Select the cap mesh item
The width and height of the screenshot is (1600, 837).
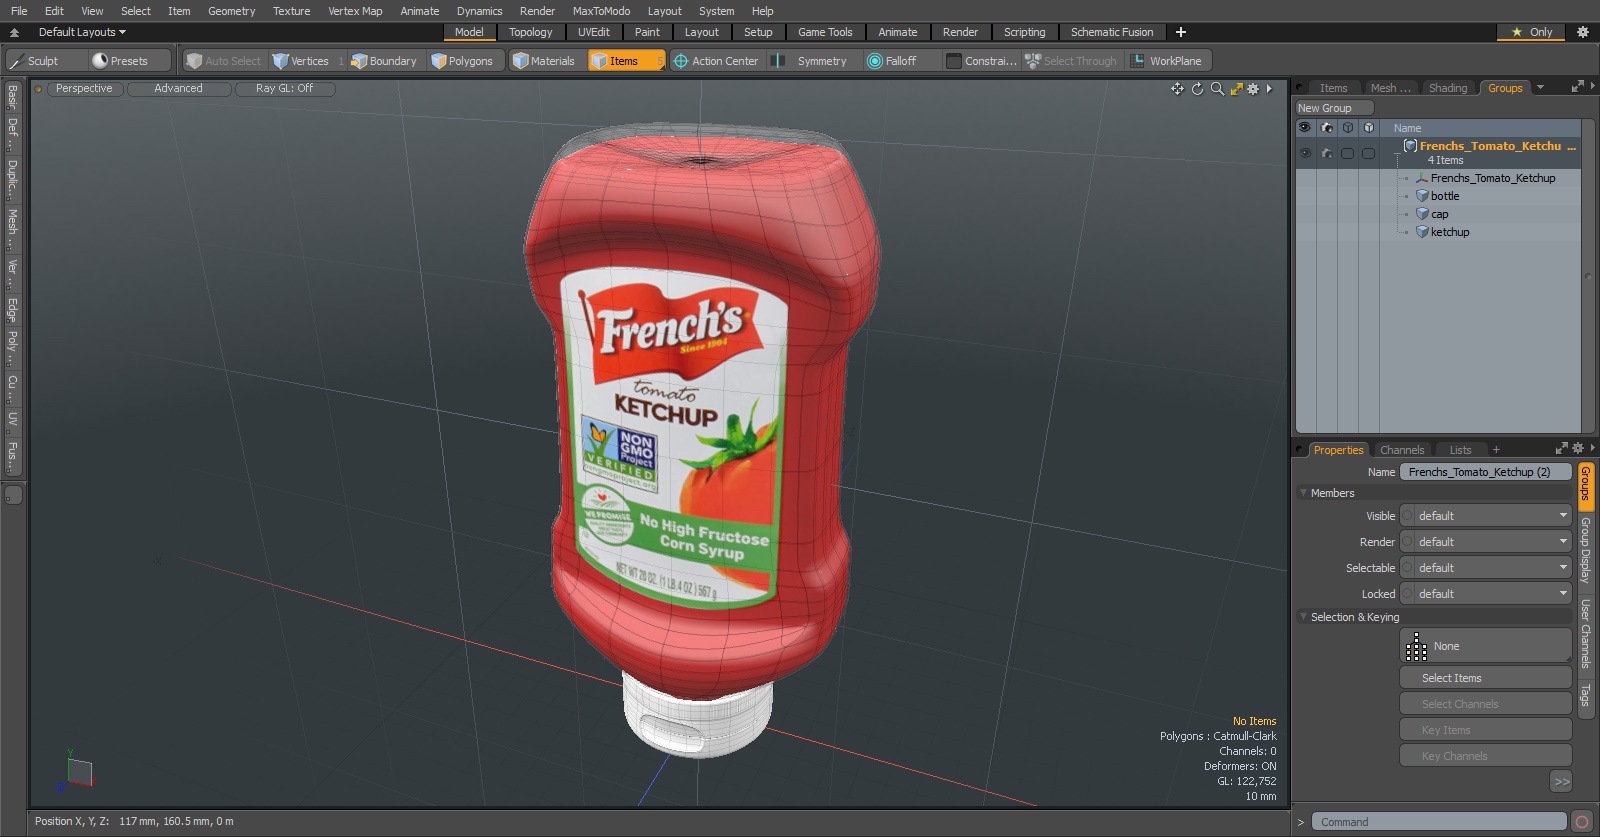tap(1439, 214)
